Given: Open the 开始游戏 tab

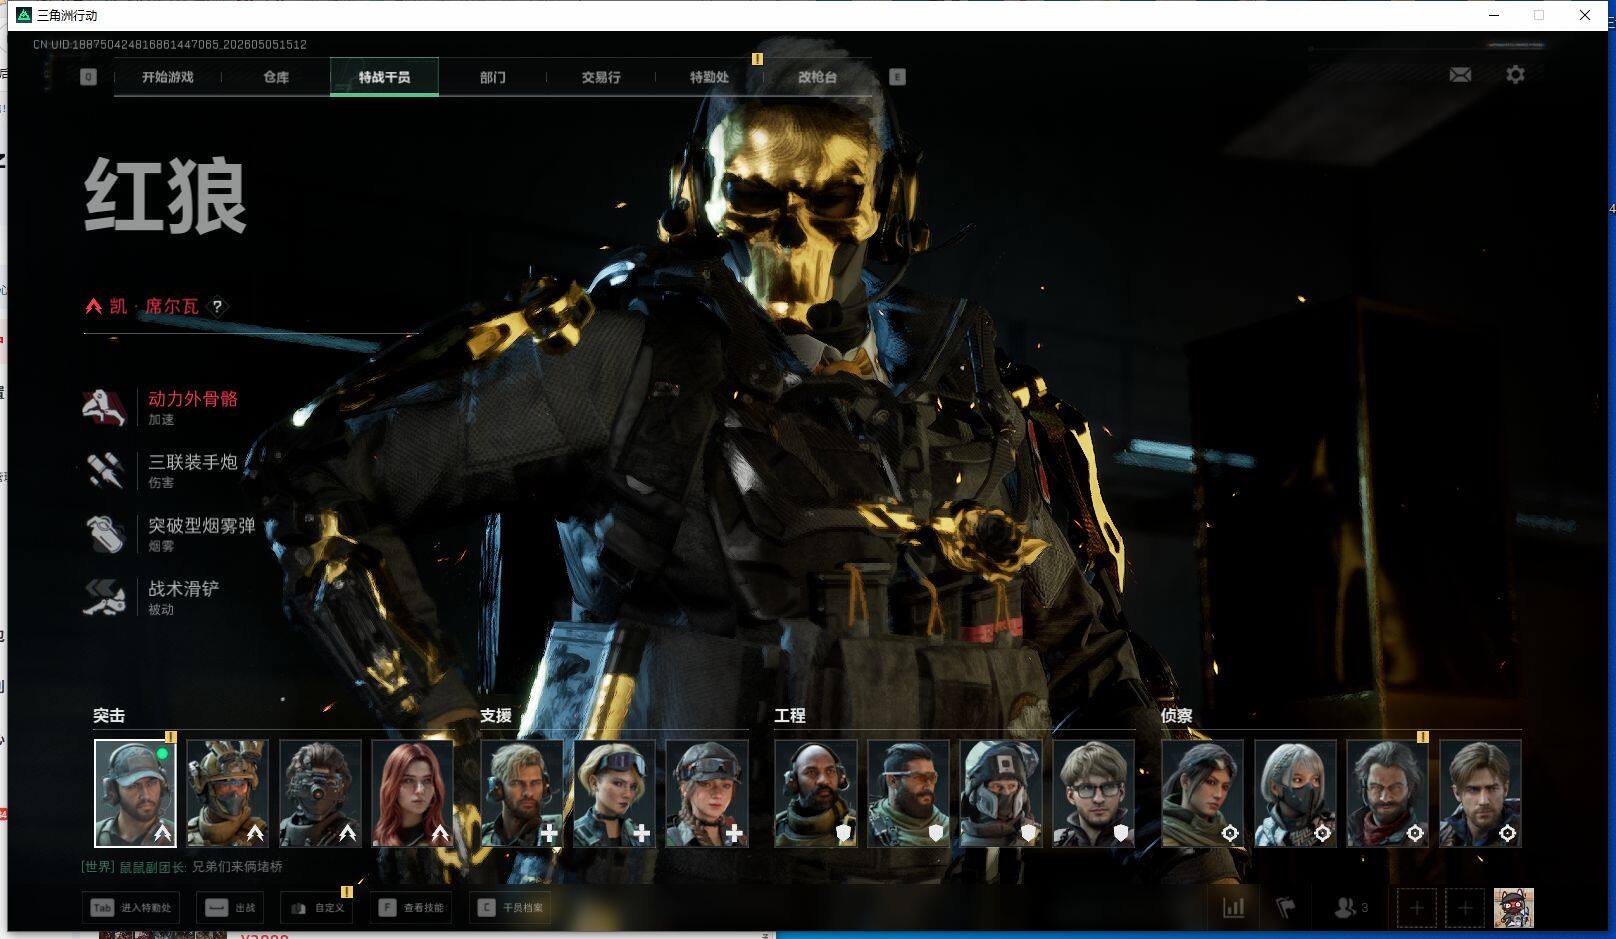Looking at the screenshot, I should (x=167, y=77).
